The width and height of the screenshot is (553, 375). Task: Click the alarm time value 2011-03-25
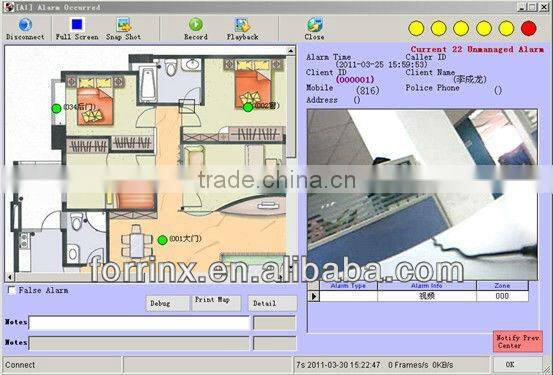381,65
